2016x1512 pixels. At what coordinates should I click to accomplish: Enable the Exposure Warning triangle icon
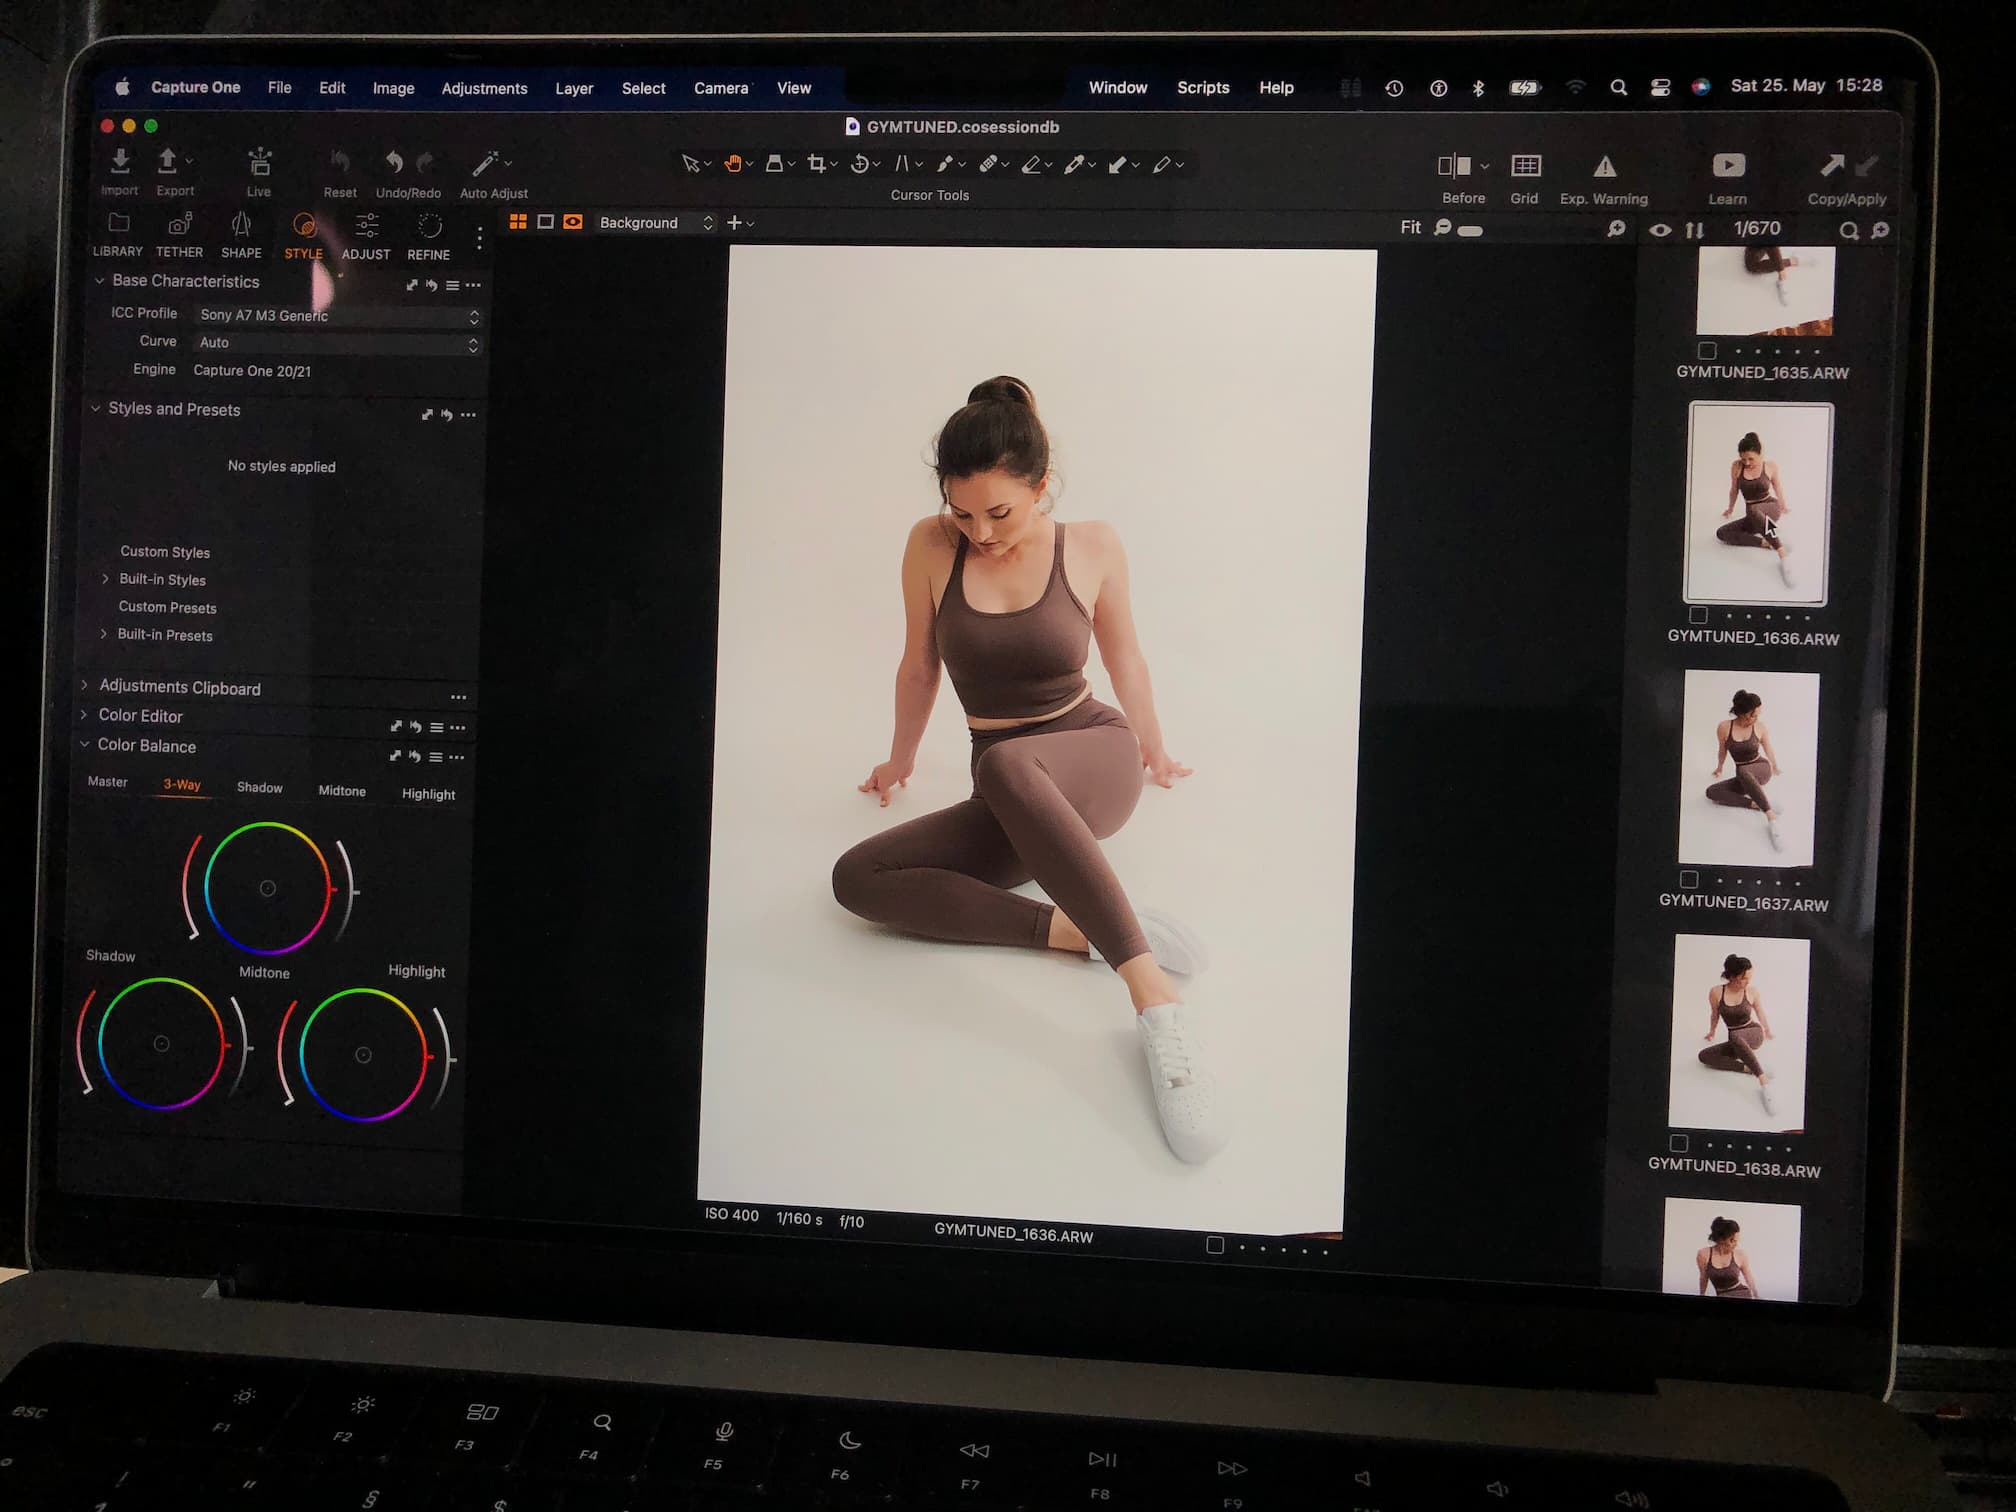[1604, 167]
